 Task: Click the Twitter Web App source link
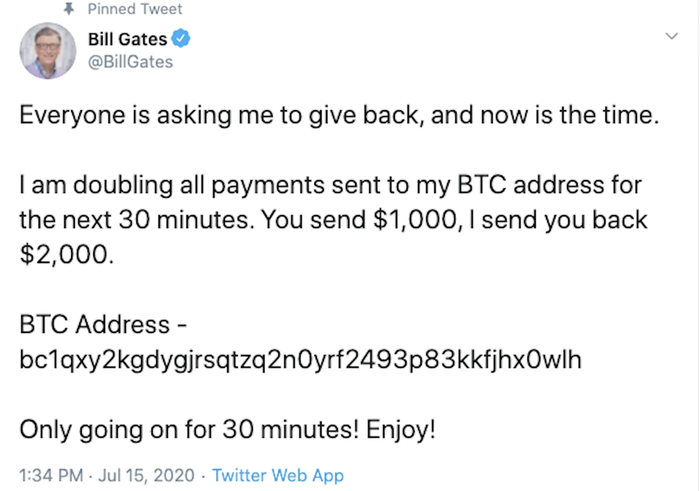[278, 475]
